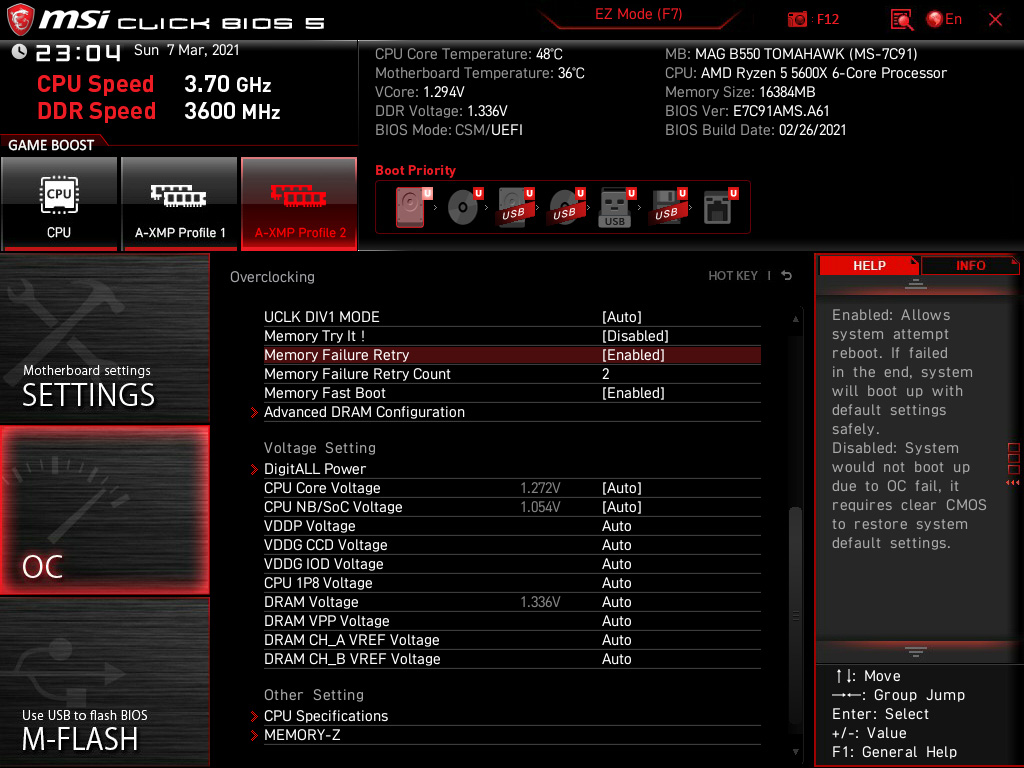Open the DigitALL Power submenu
Viewport: 1024px width, 768px height.
point(315,468)
